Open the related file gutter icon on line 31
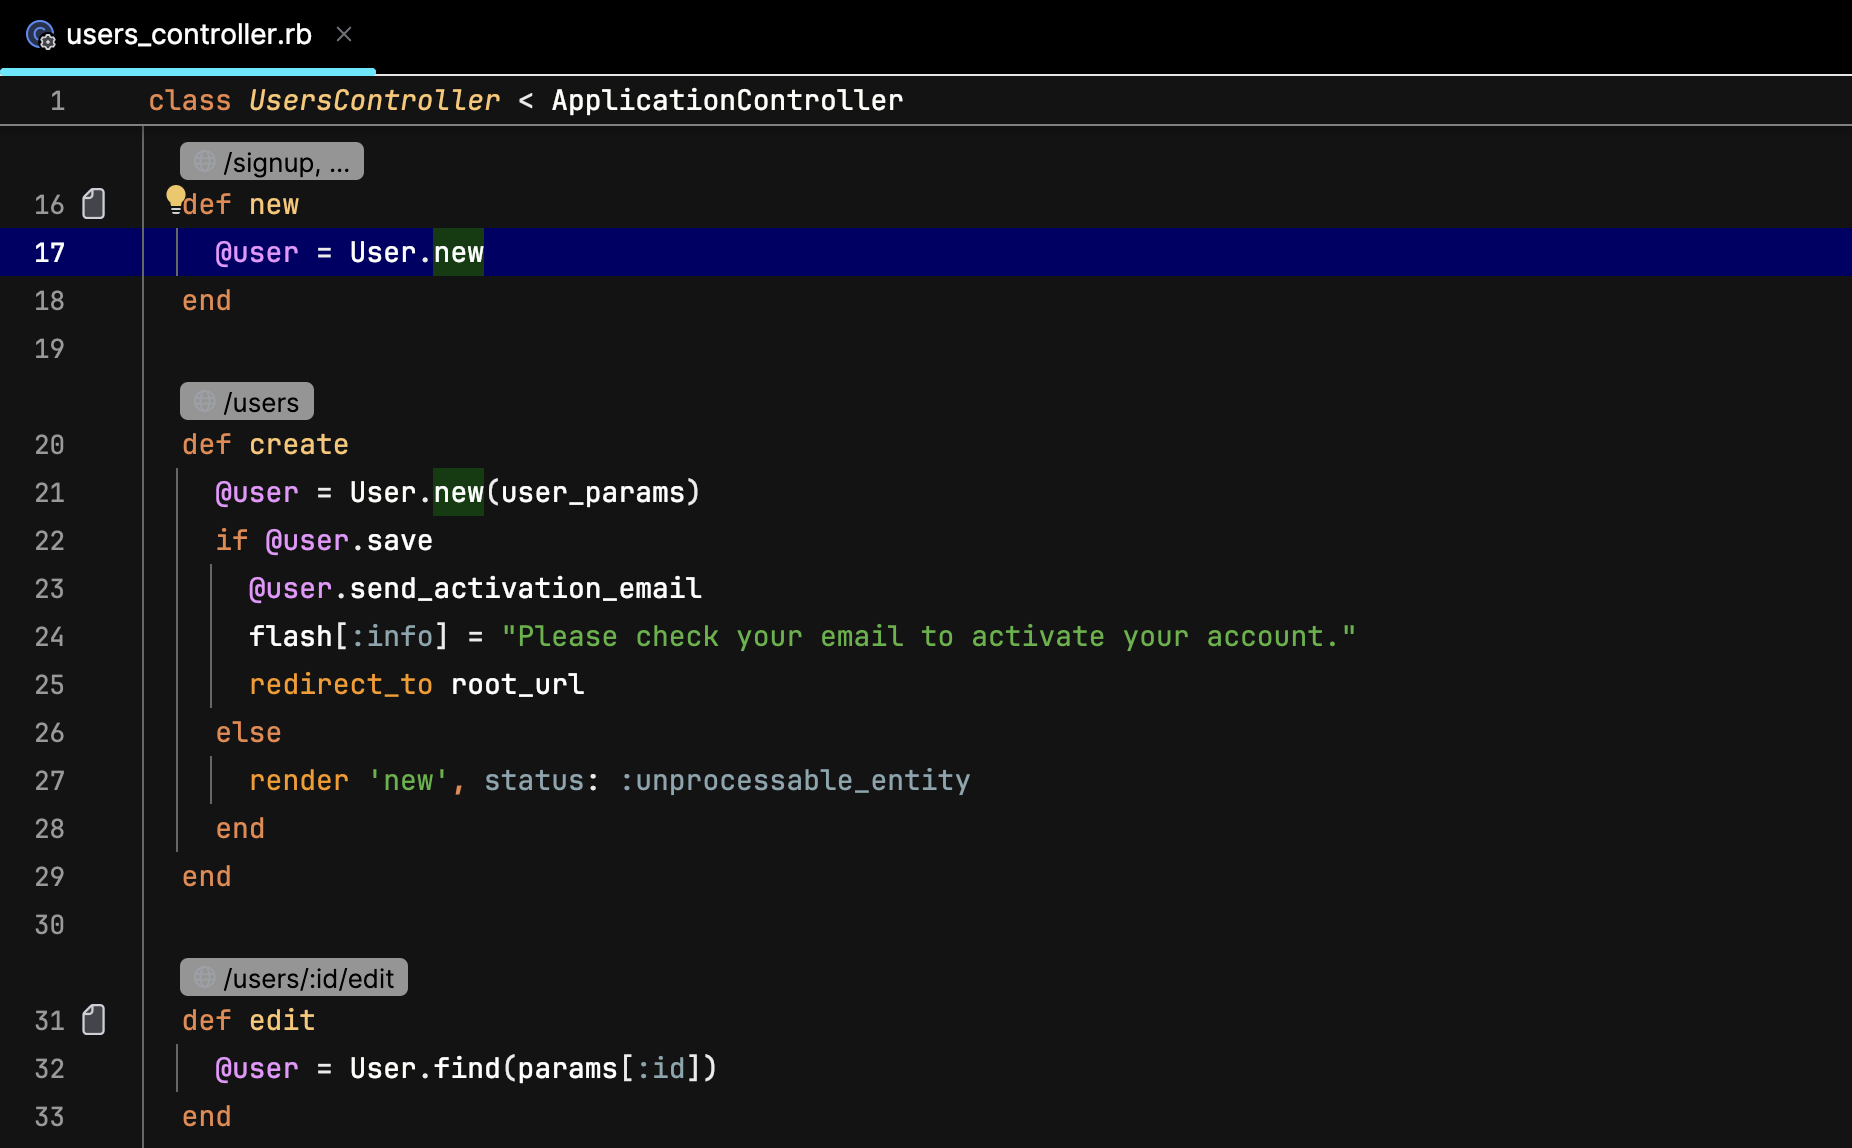 point(93,1019)
